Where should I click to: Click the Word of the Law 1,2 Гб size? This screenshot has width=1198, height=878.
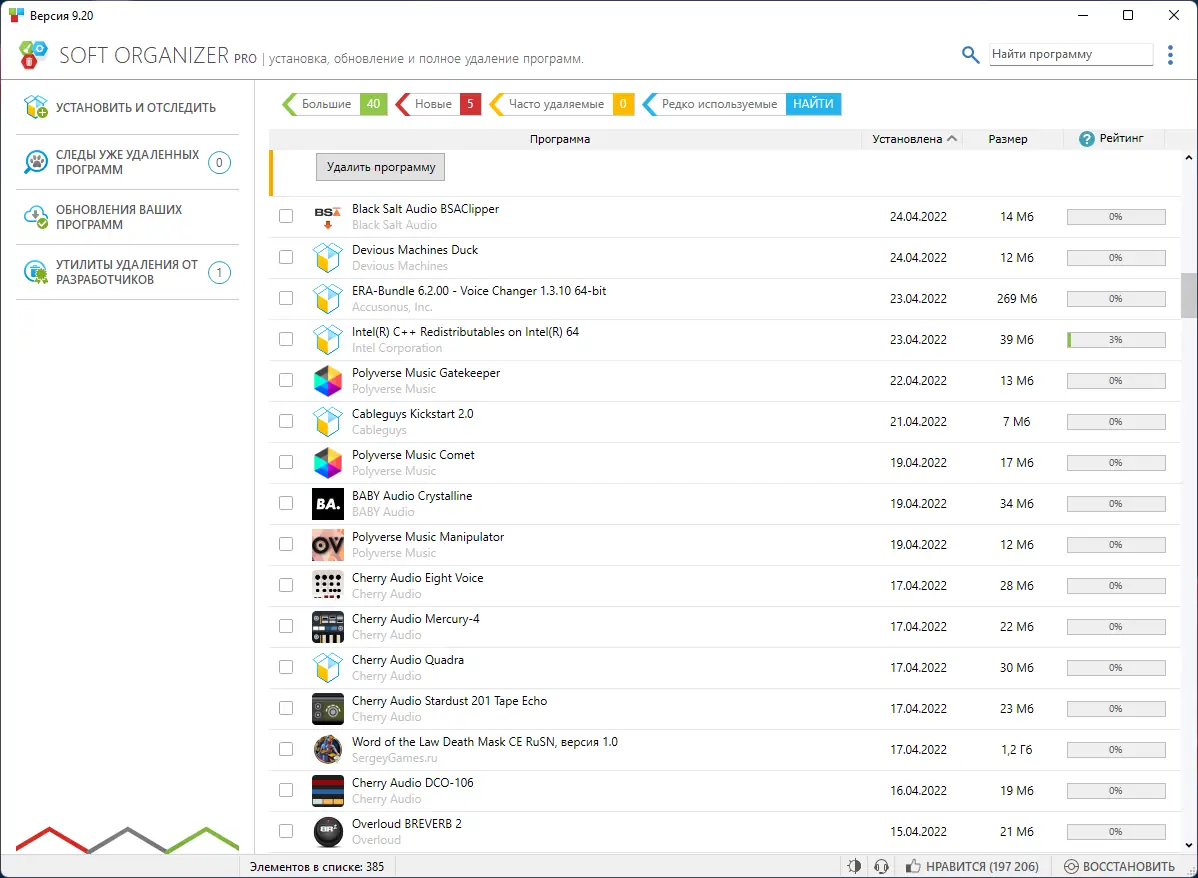coord(1017,750)
